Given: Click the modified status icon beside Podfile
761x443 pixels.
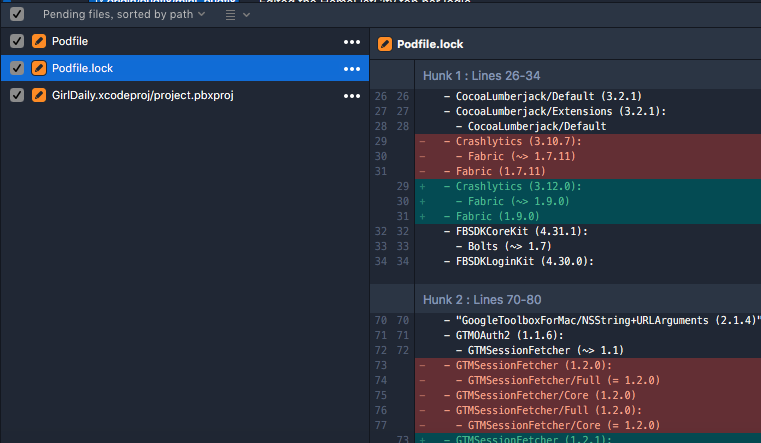Looking at the screenshot, I should tap(39, 41).
